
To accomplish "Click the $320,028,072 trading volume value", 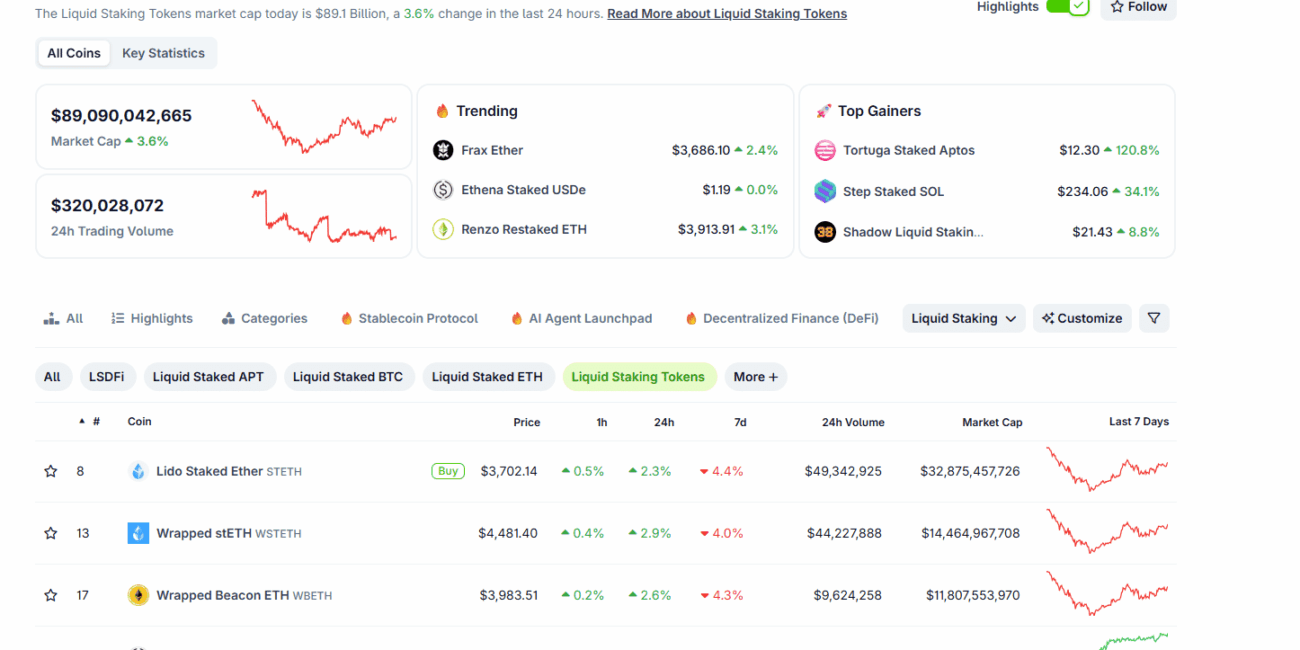I will [x=107, y=206].
